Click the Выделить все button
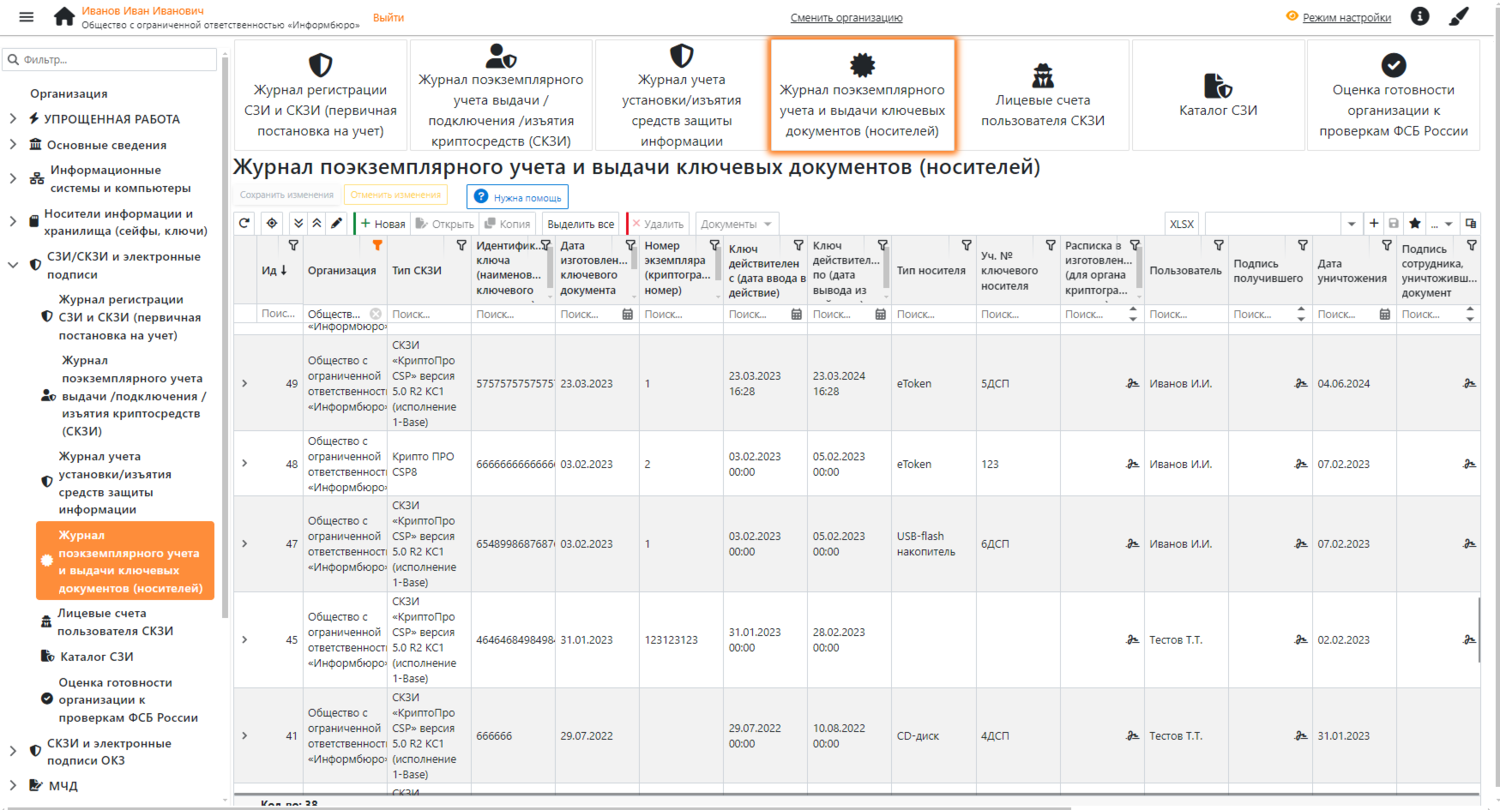 (x=580, y=224)
